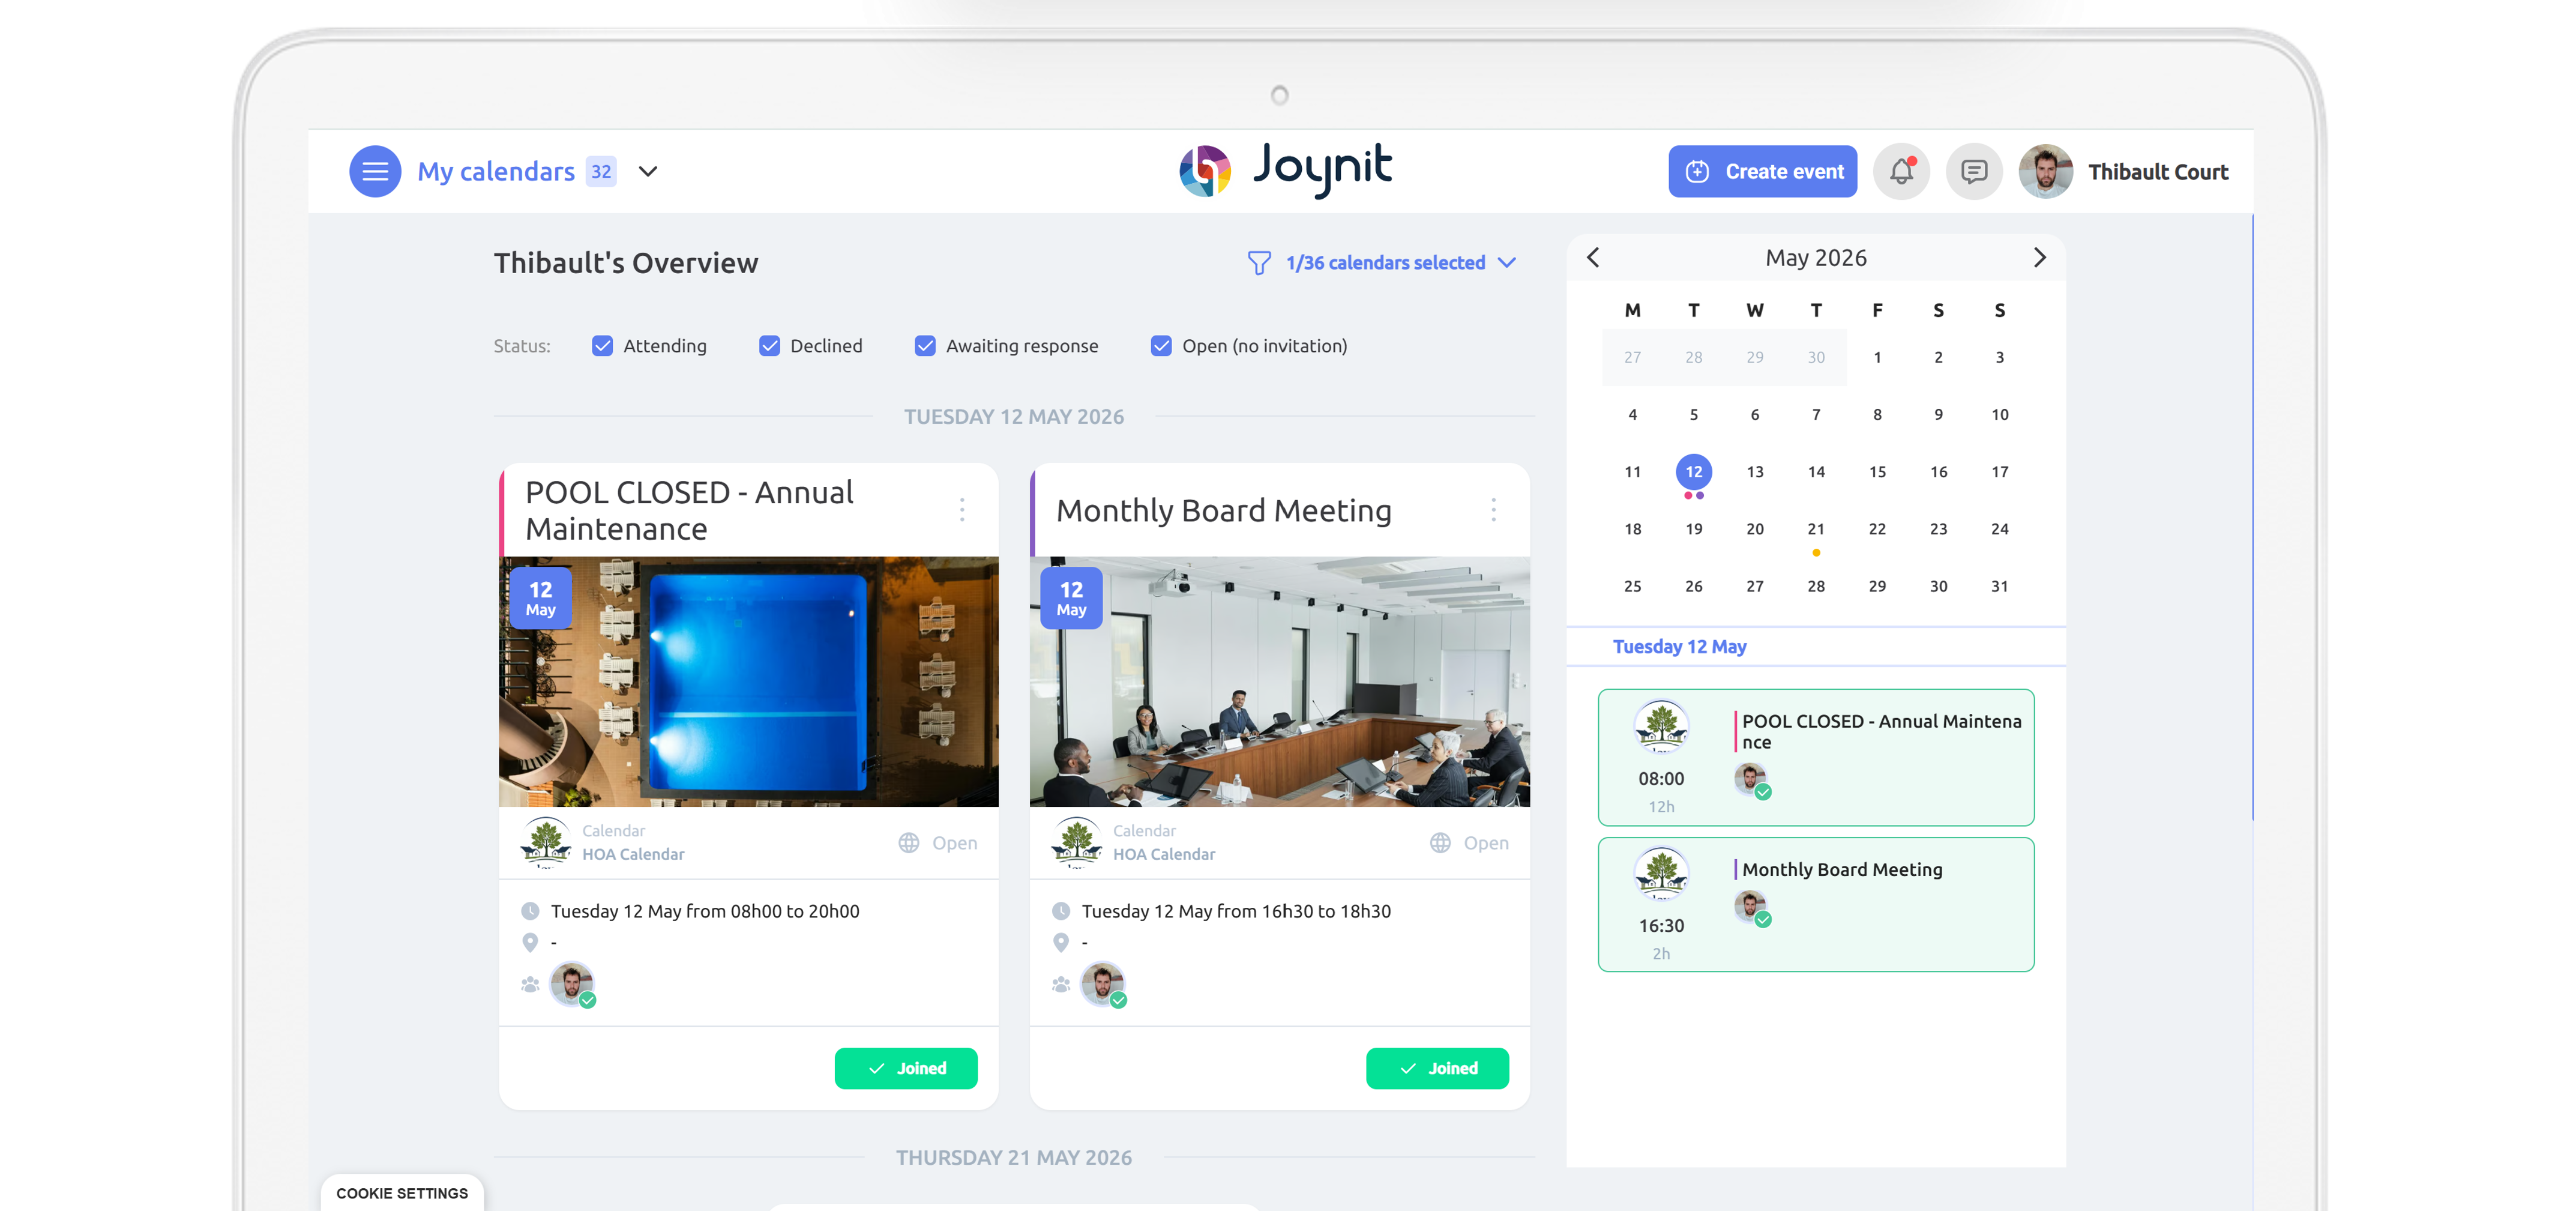
Task: Open three-dot menu on POOL CLOSED card
Action: tap(962, 510)
